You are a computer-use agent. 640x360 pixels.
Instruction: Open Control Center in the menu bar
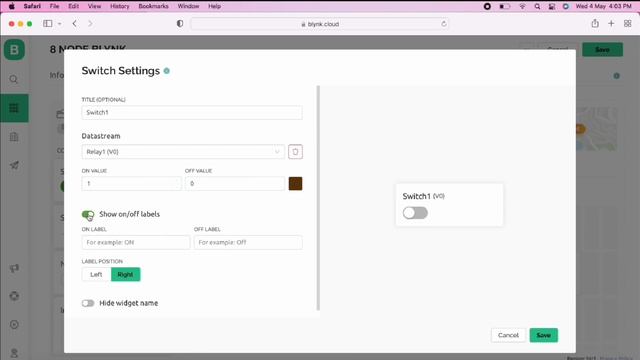[552, 6]
